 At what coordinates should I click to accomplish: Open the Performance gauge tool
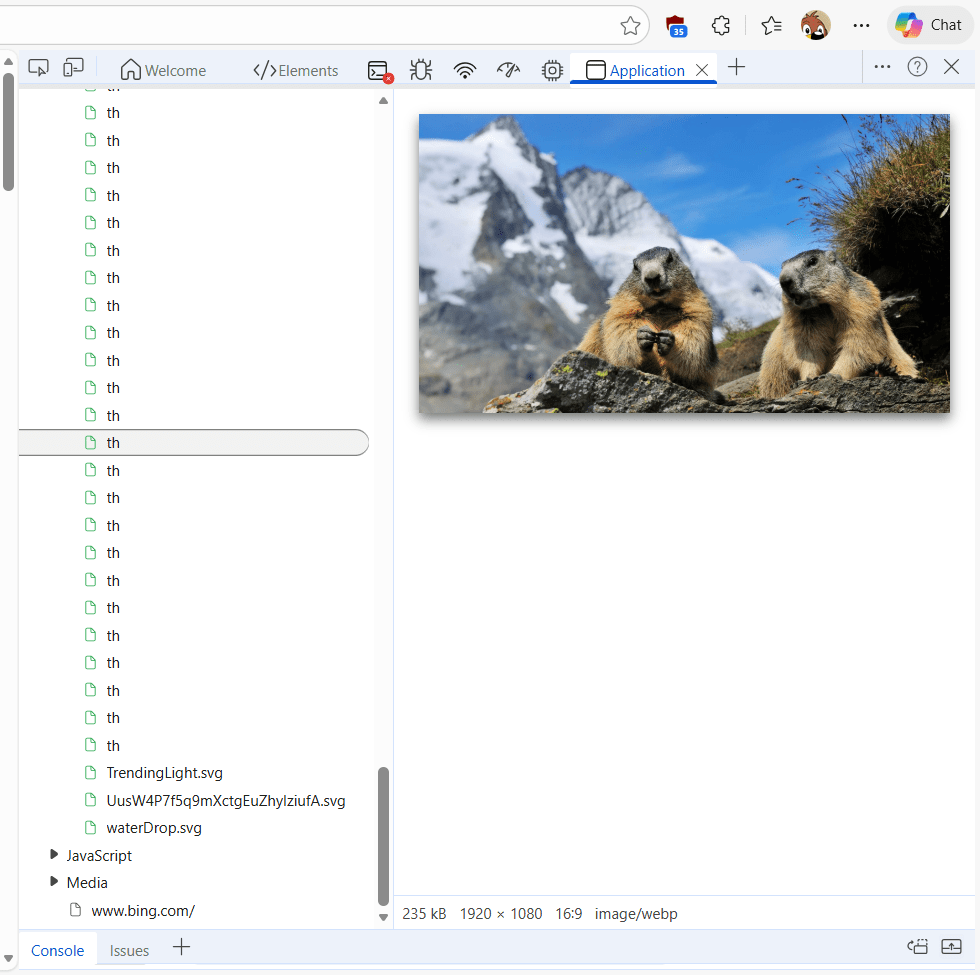(x=508, y=70)
